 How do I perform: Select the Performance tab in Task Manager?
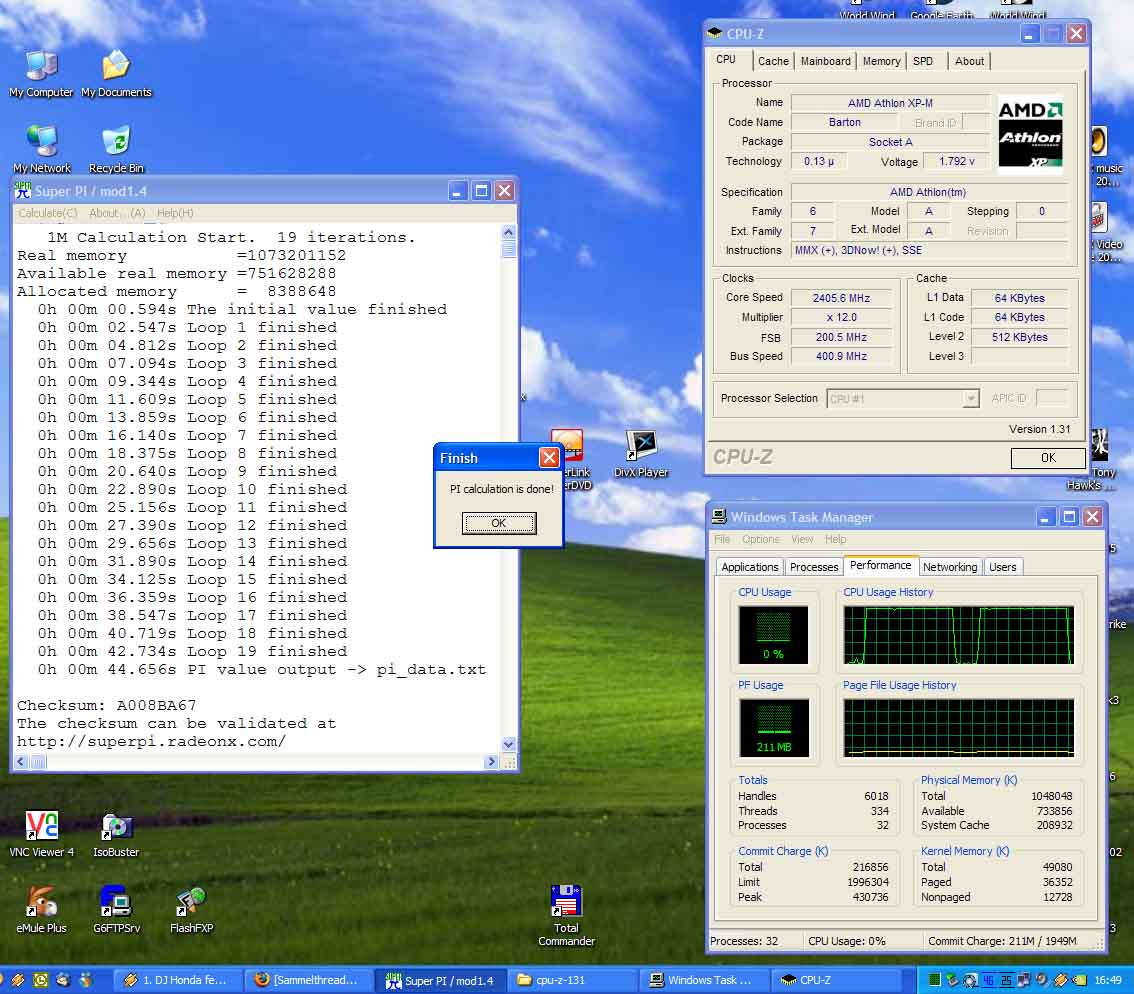(880, 565)
